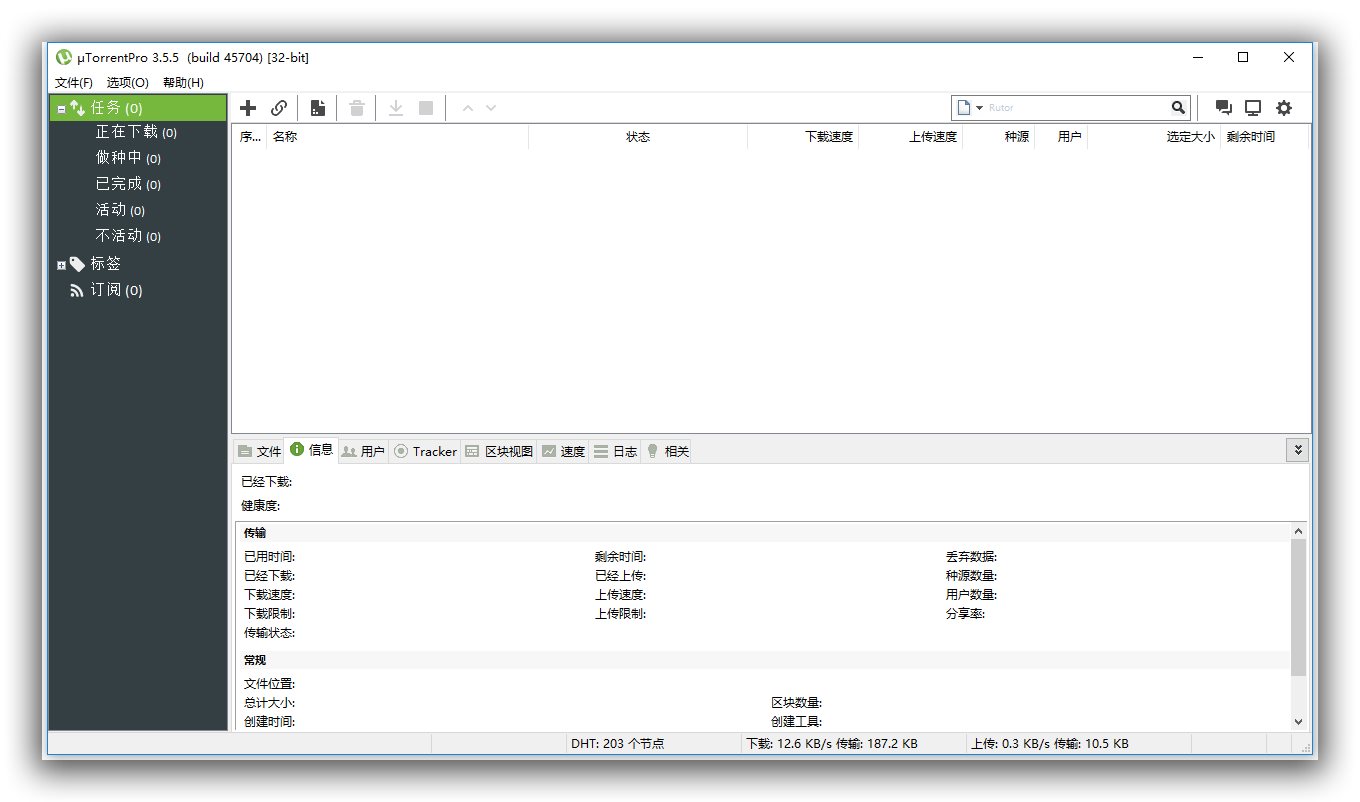This screenshot has height=802, width=1360.
Task: Open the search engine dropdown arrow
Action: pos(980,107)
